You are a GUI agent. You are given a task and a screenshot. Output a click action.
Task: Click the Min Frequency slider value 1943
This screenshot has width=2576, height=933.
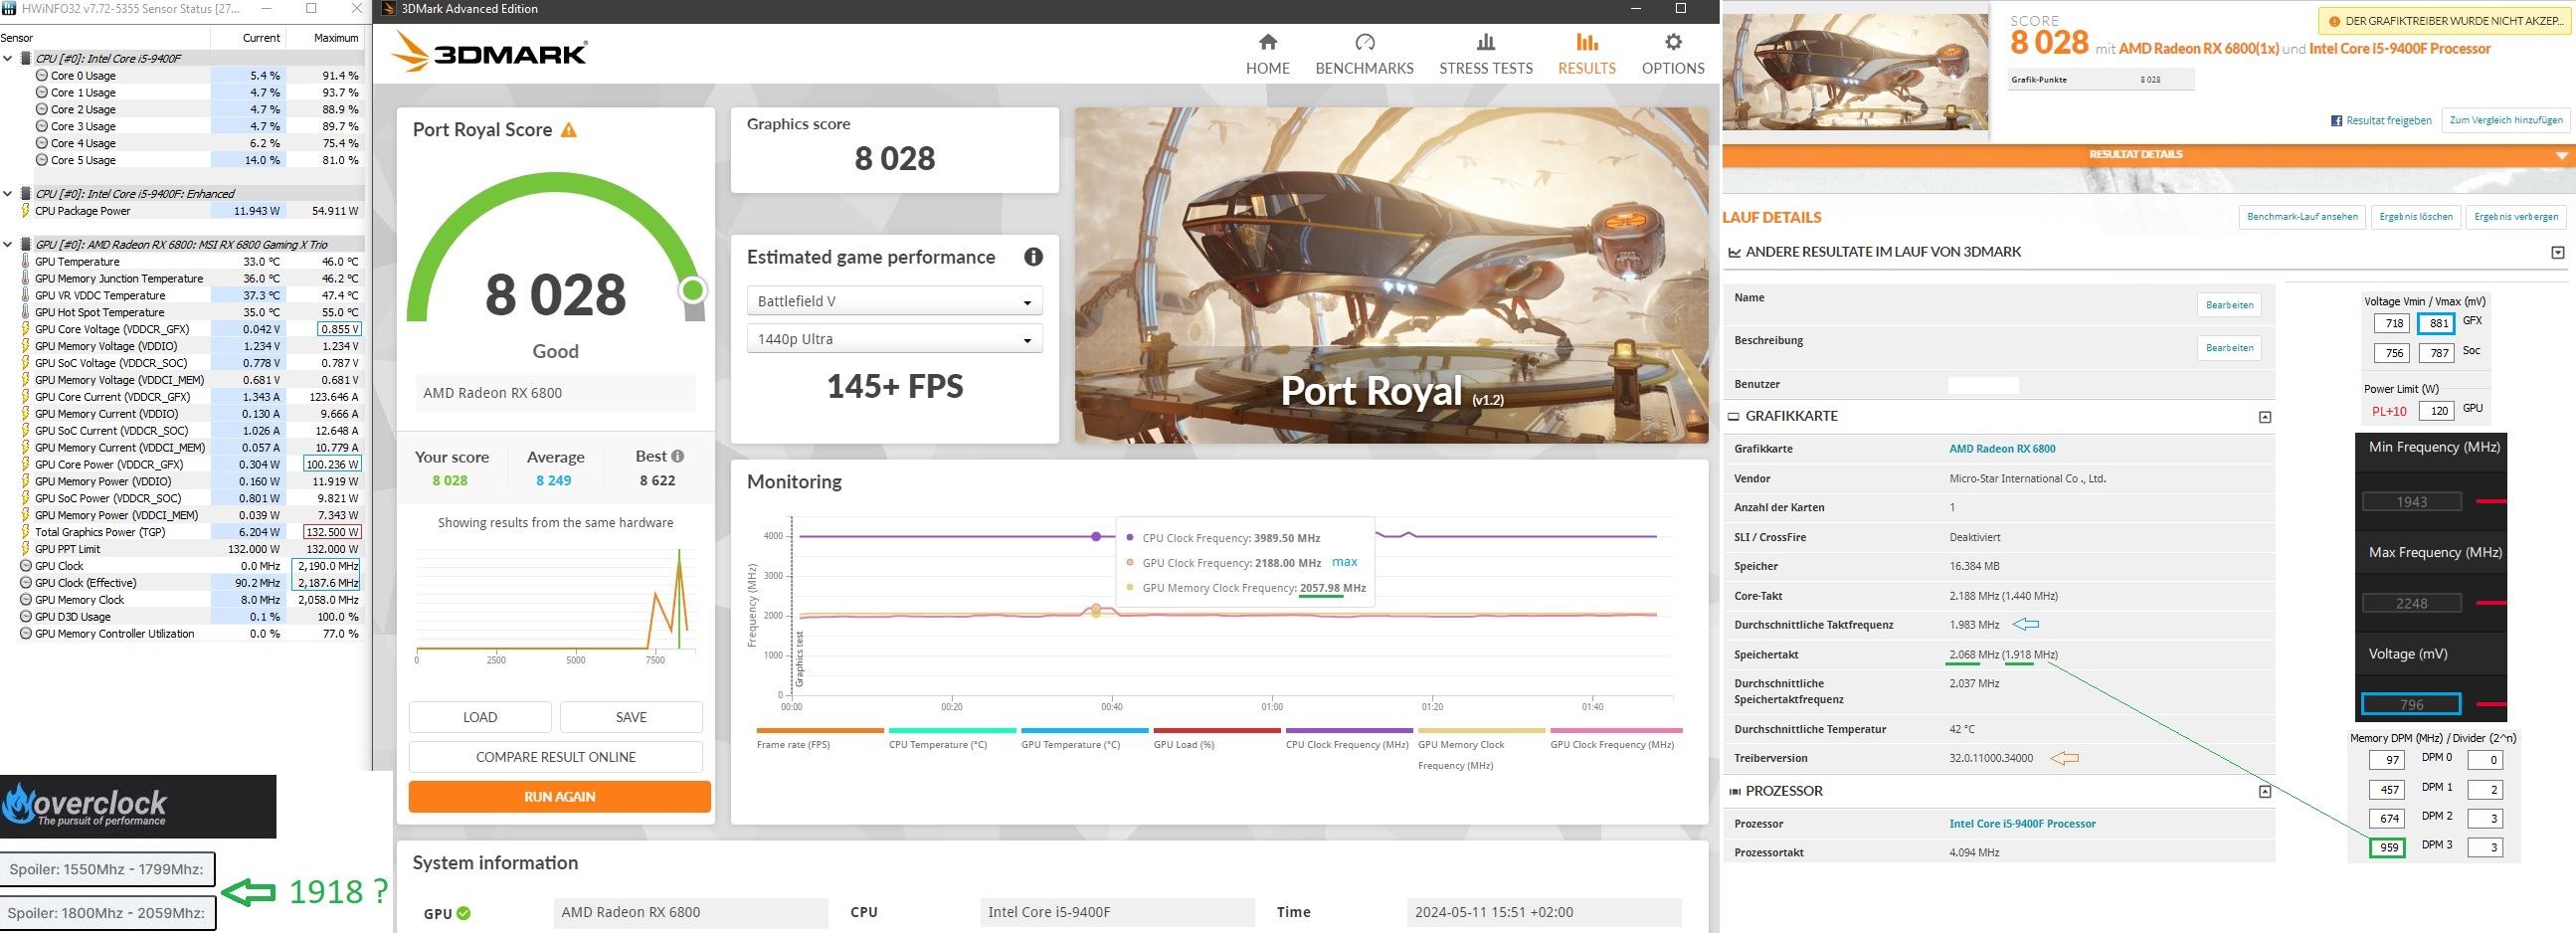(2411, 502)
